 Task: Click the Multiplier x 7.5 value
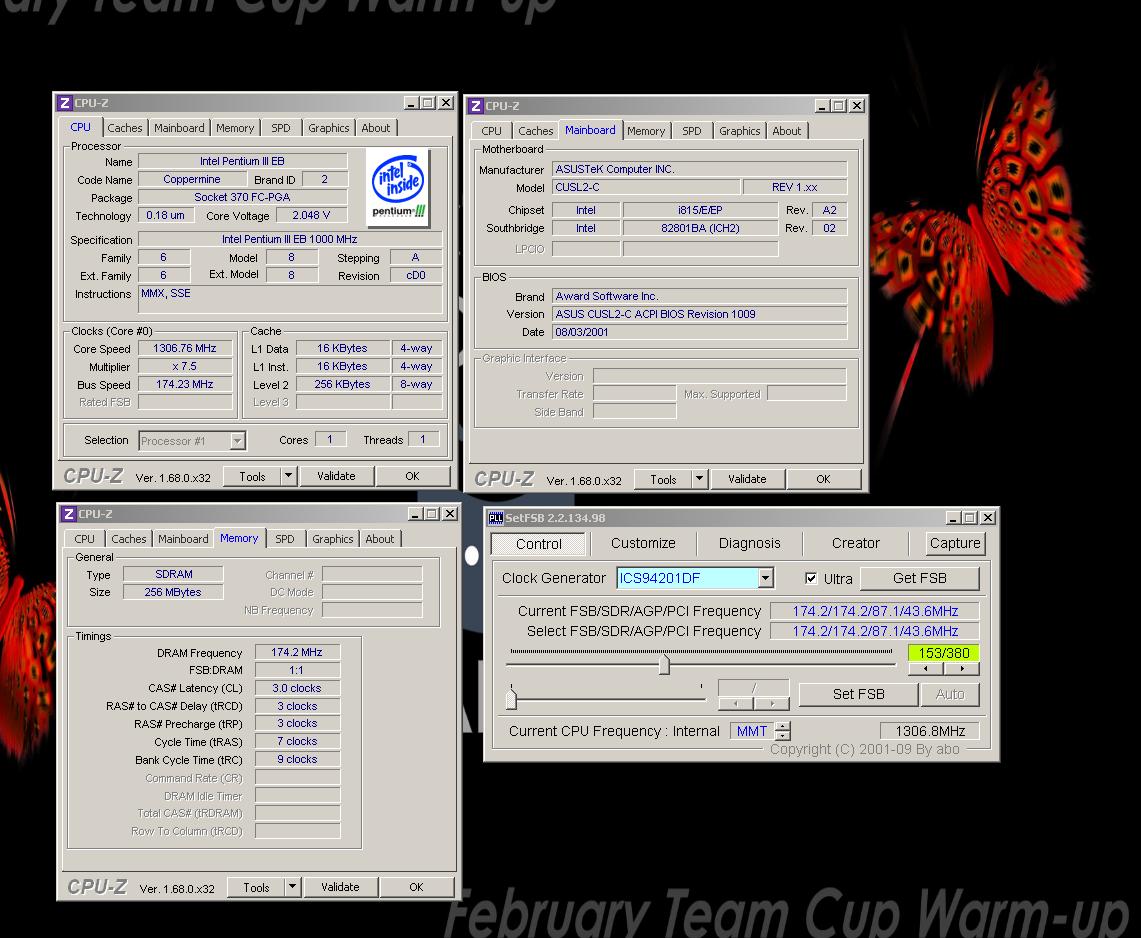[x=185, y=367]
